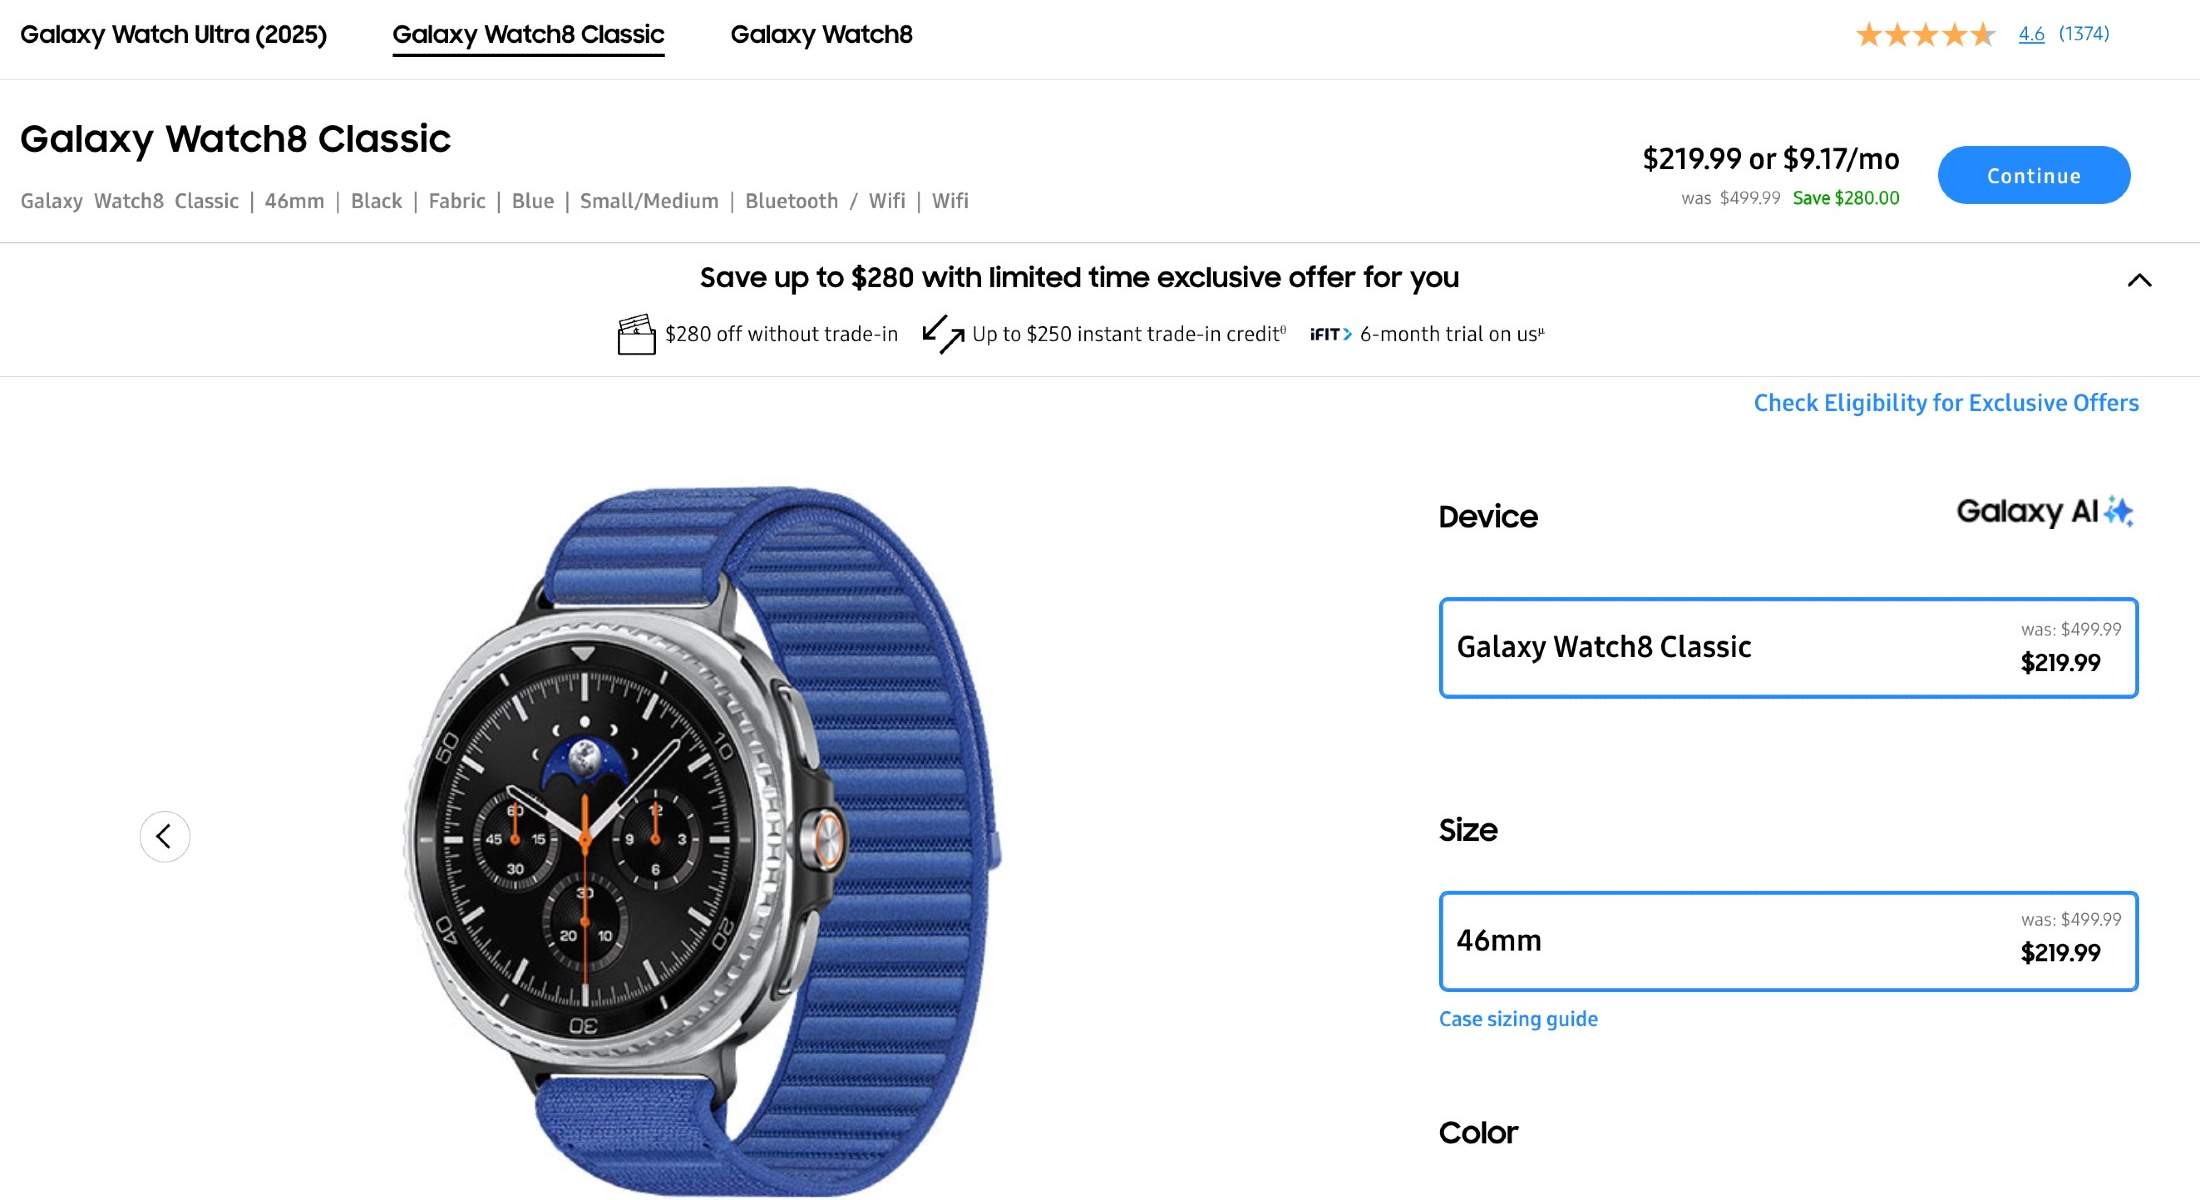Image resolution: width=2200 pixels, height=1200 pixels.
Task: Click the trade-in arrows icon
Action: (x=943, y=334)
